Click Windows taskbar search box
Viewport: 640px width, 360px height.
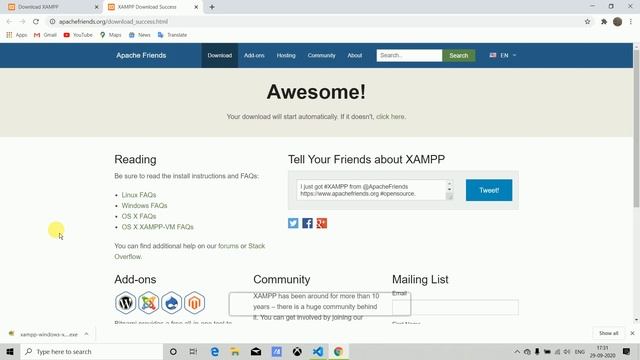pyautogui.click(x=92, y=351)
